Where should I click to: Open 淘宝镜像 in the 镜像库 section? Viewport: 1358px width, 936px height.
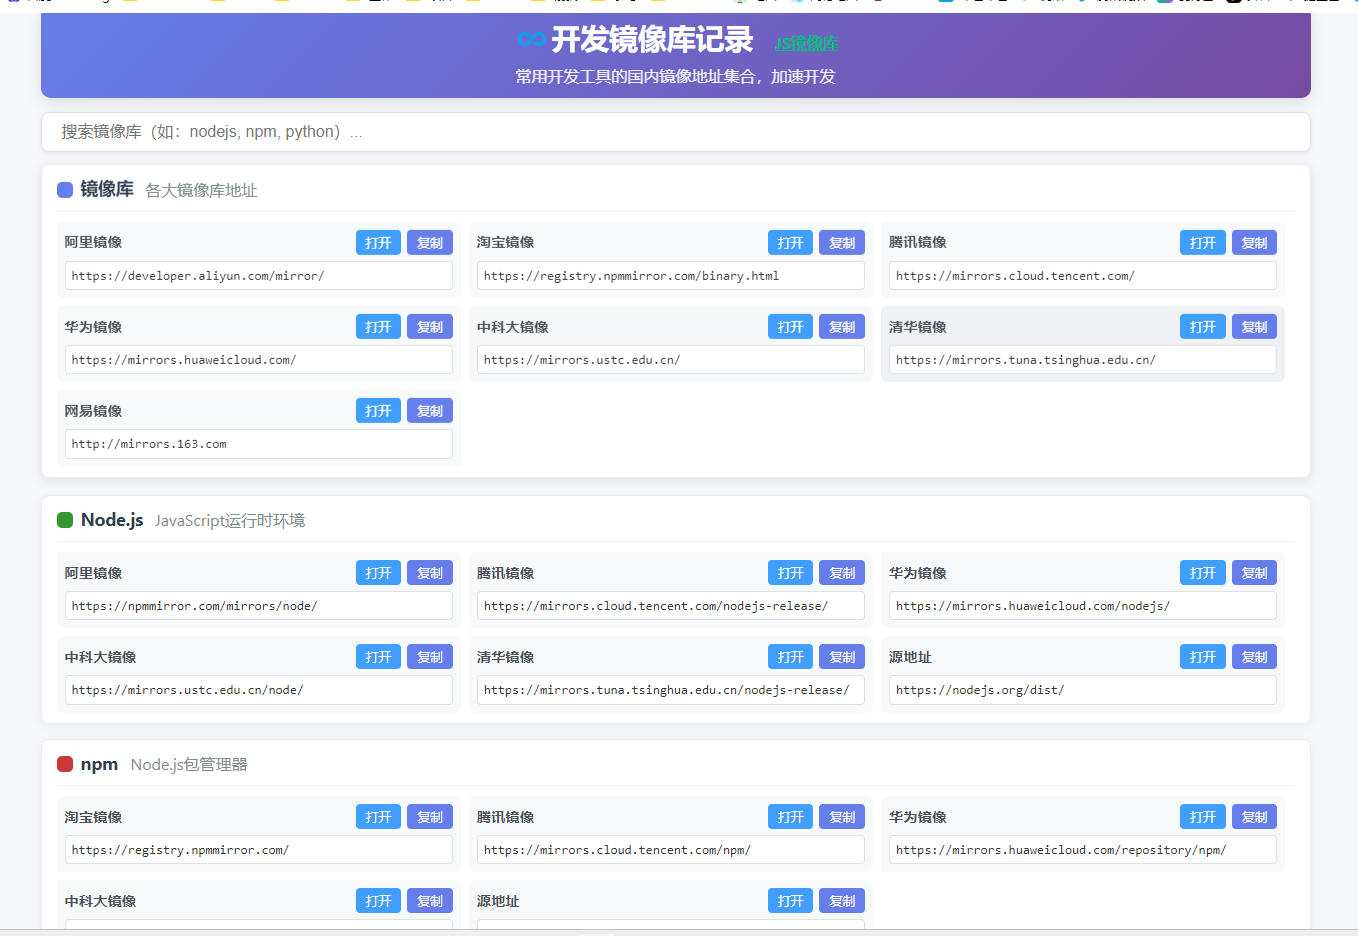point(790,243)
